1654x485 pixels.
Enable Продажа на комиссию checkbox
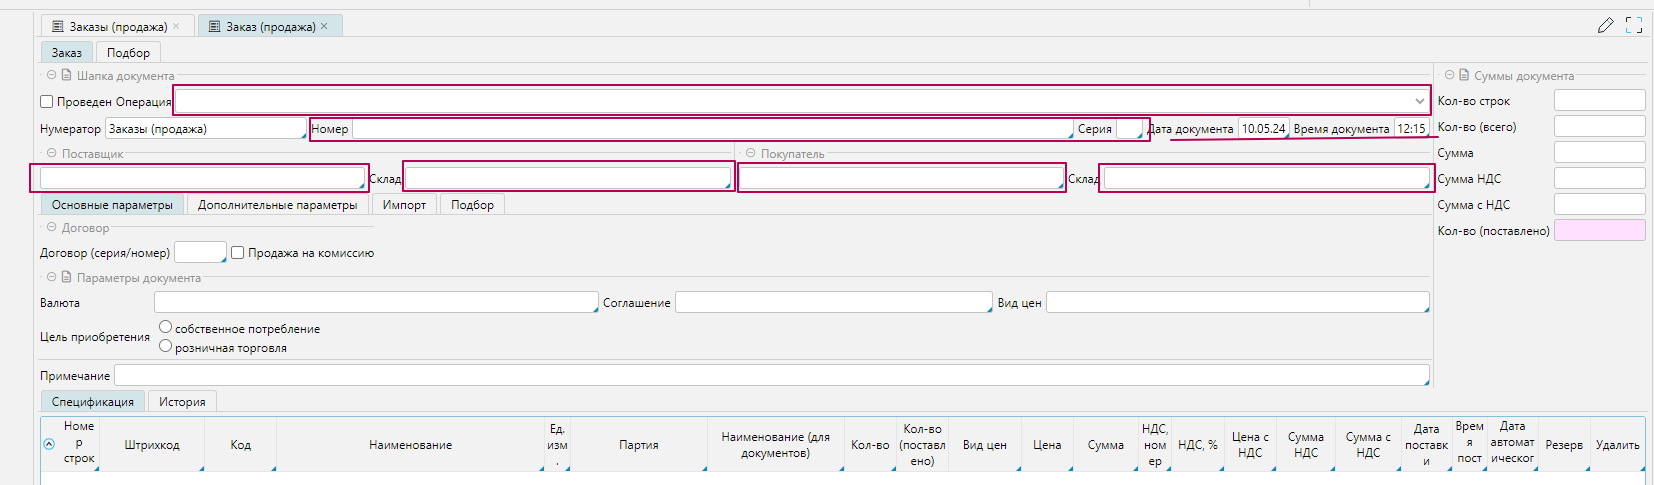(x=238, y=253)
